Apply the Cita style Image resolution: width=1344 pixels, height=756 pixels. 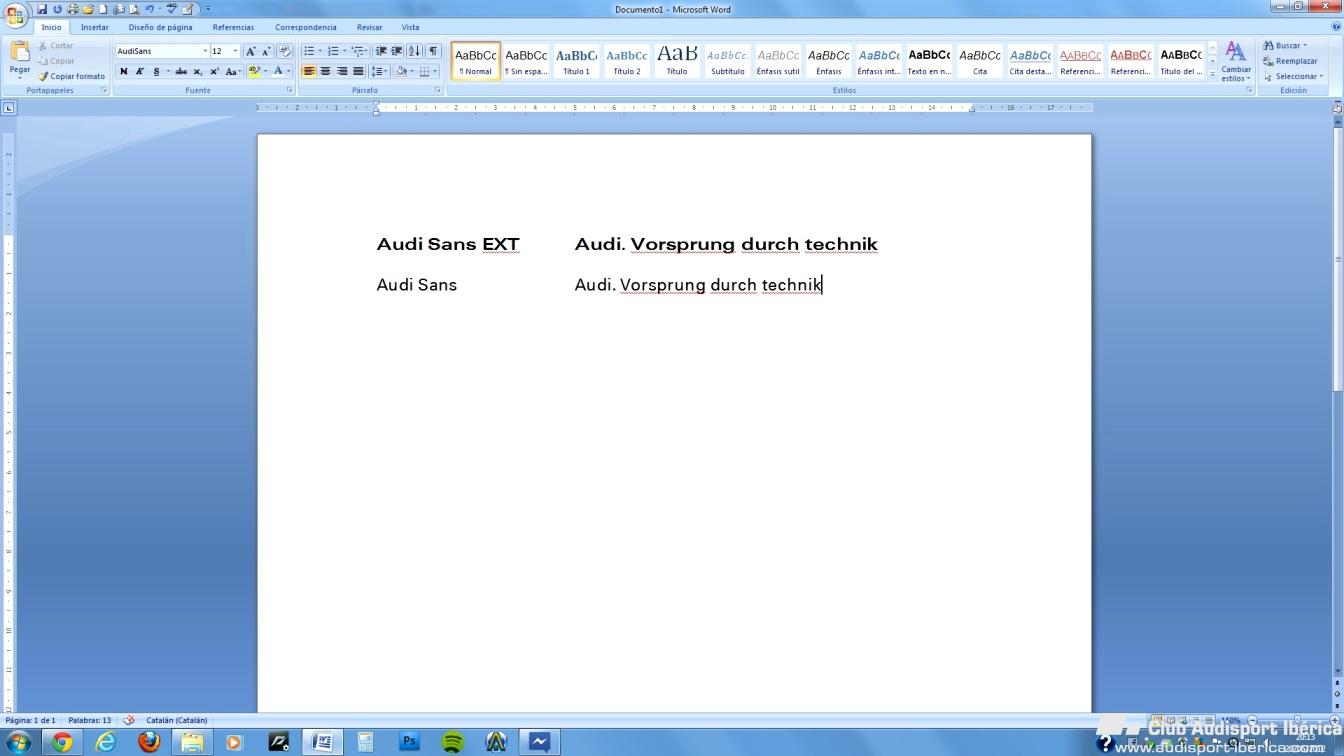click(x=980, y=61)
